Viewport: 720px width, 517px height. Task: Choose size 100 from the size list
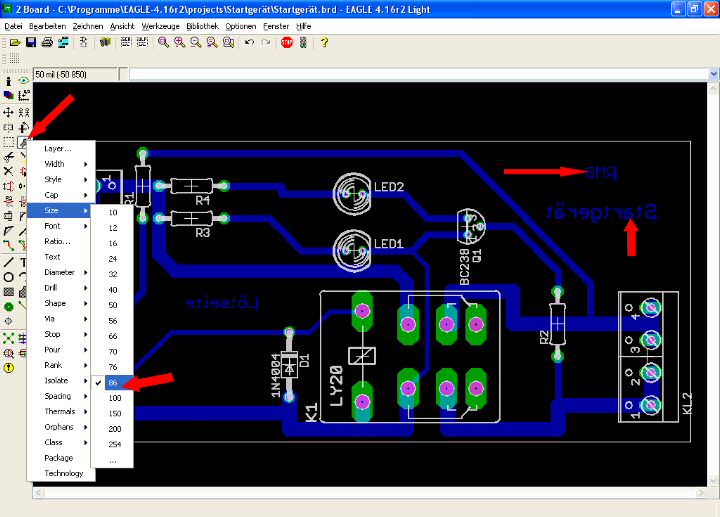pyautogui.click(x=113, y=398)
